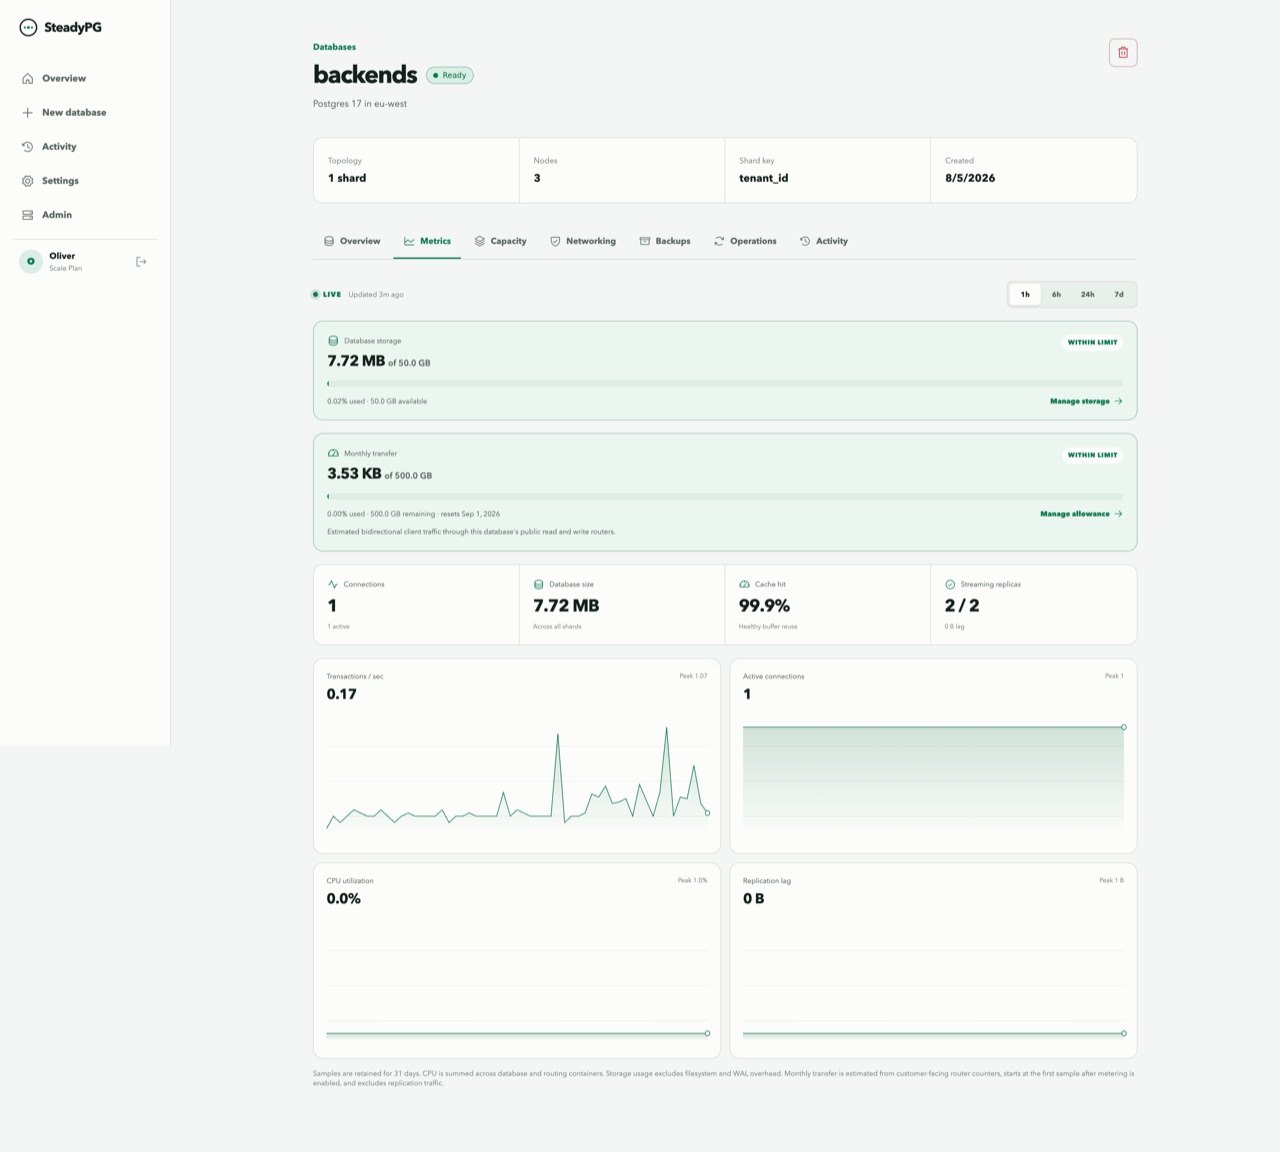Click the Monthly transfer progress bar
The width and height of the screenshot is (1280, 1152).
point(725,496)
